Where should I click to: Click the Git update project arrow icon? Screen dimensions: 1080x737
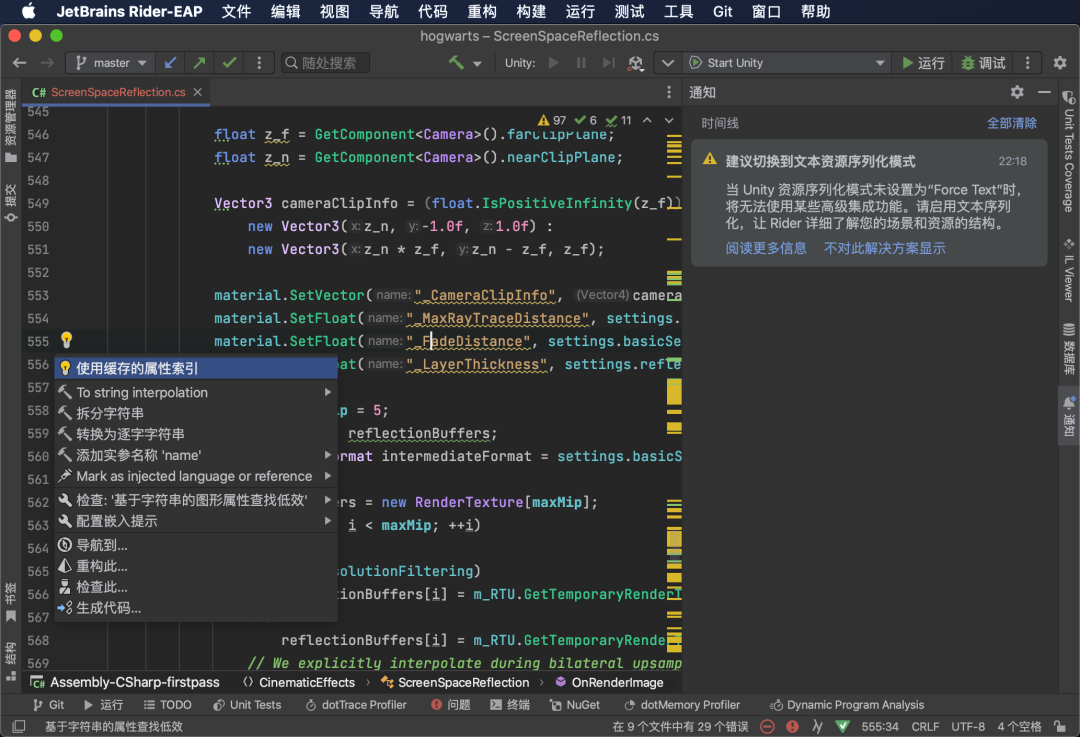coord(170,63)
